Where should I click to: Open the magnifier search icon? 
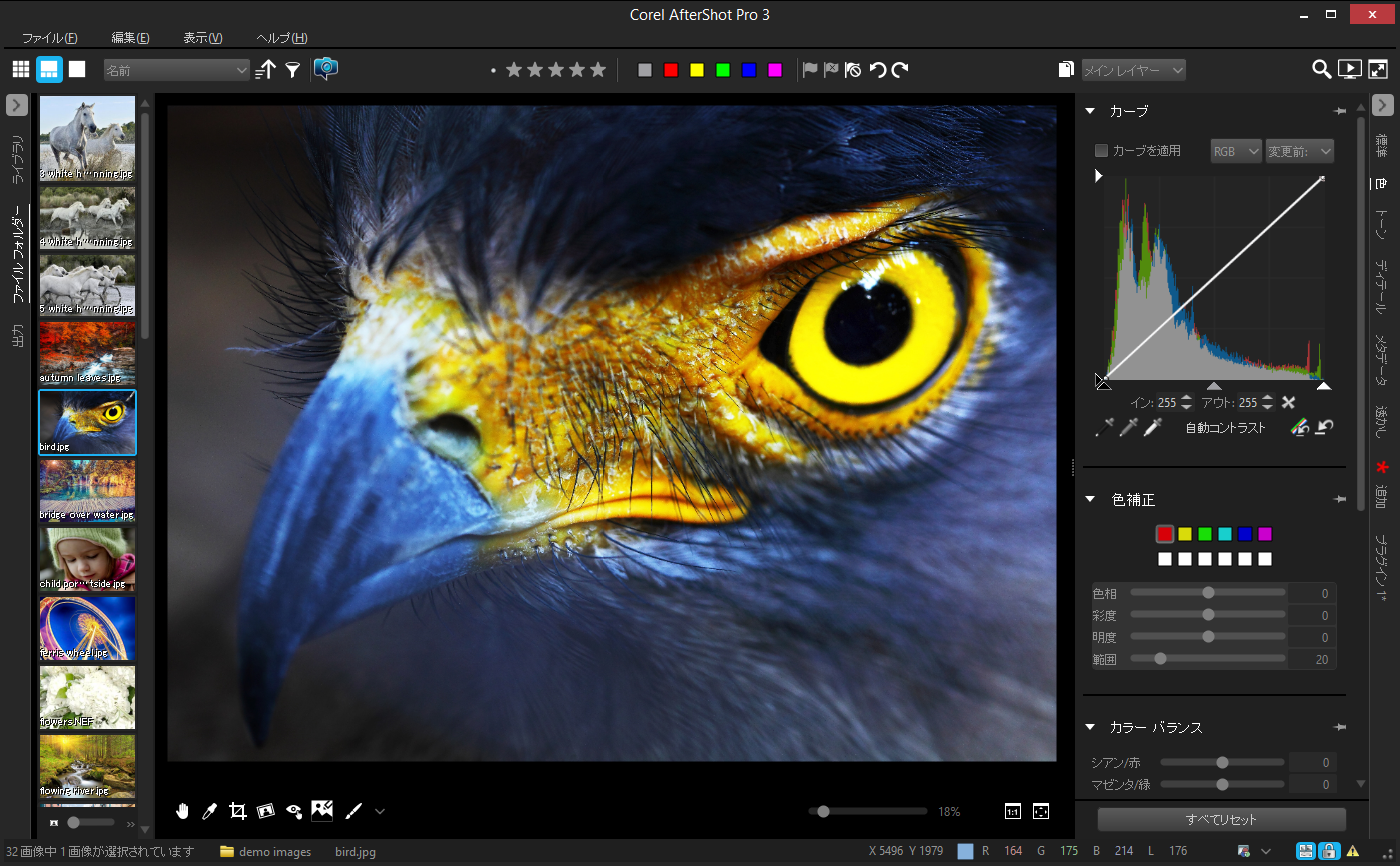[x=1322, y=69]
